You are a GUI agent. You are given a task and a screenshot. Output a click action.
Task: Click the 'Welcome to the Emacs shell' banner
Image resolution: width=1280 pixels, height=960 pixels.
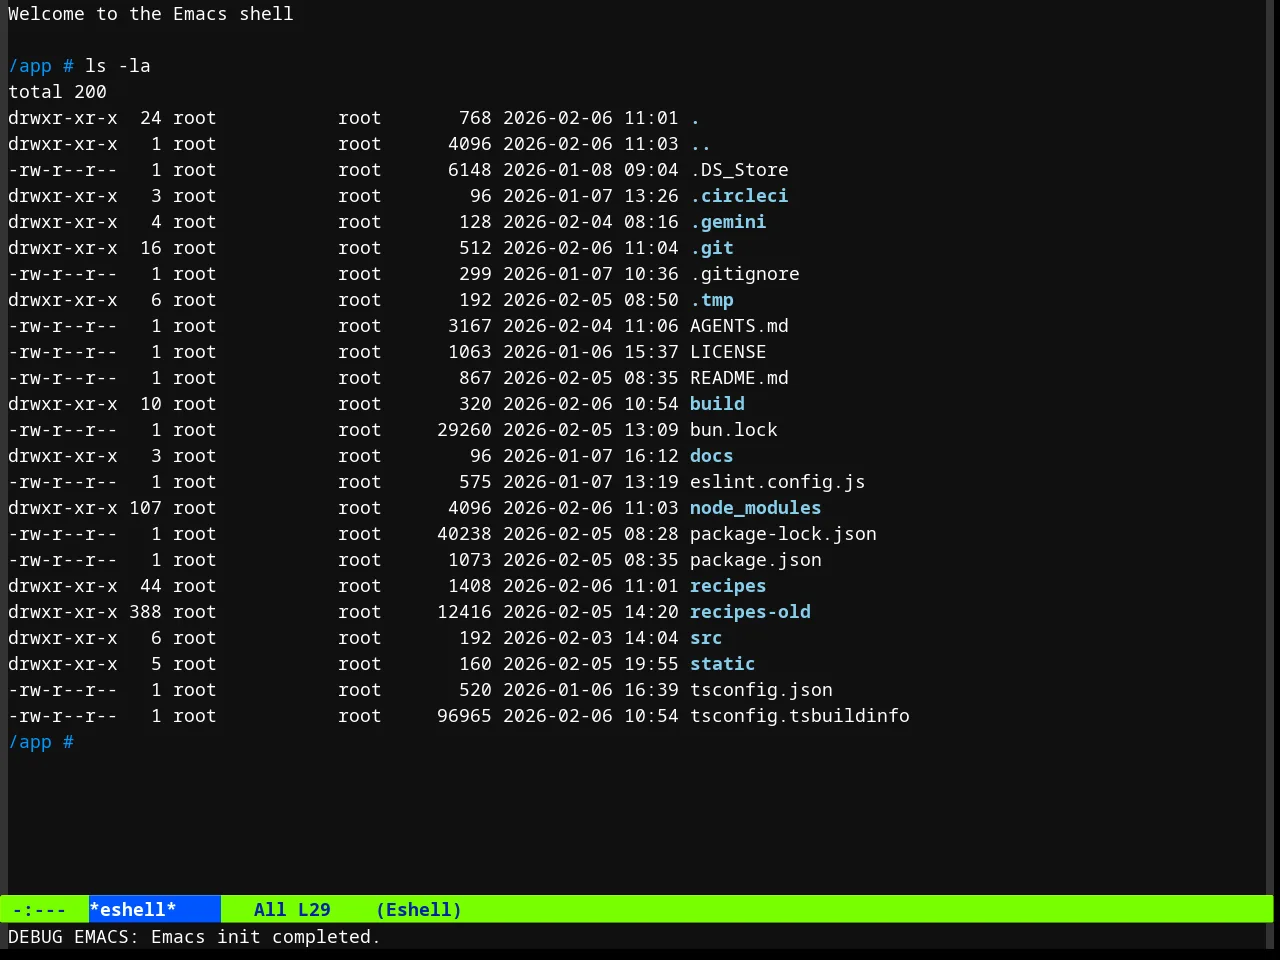(x=151, y=13)
